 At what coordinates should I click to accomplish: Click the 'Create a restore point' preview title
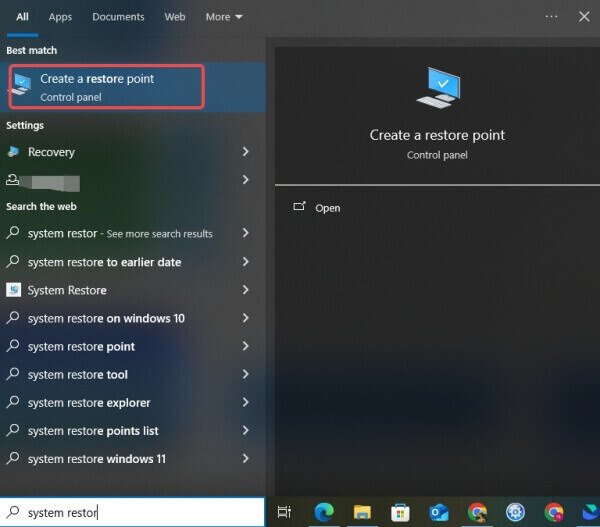point(437,135)
